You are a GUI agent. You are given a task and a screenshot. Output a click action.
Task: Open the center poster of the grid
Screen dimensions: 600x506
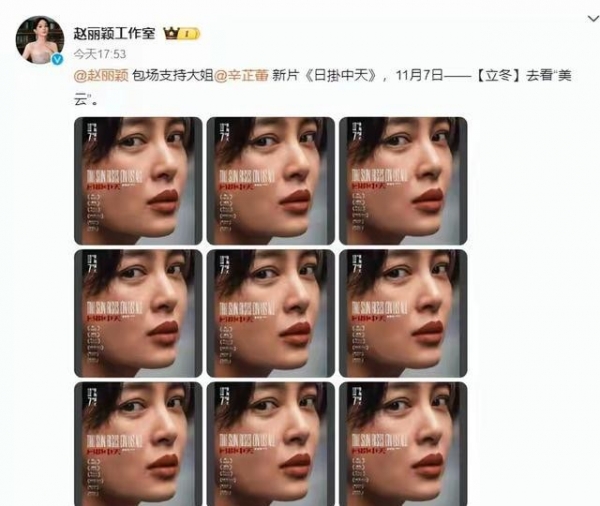click(x=271, y=313)
